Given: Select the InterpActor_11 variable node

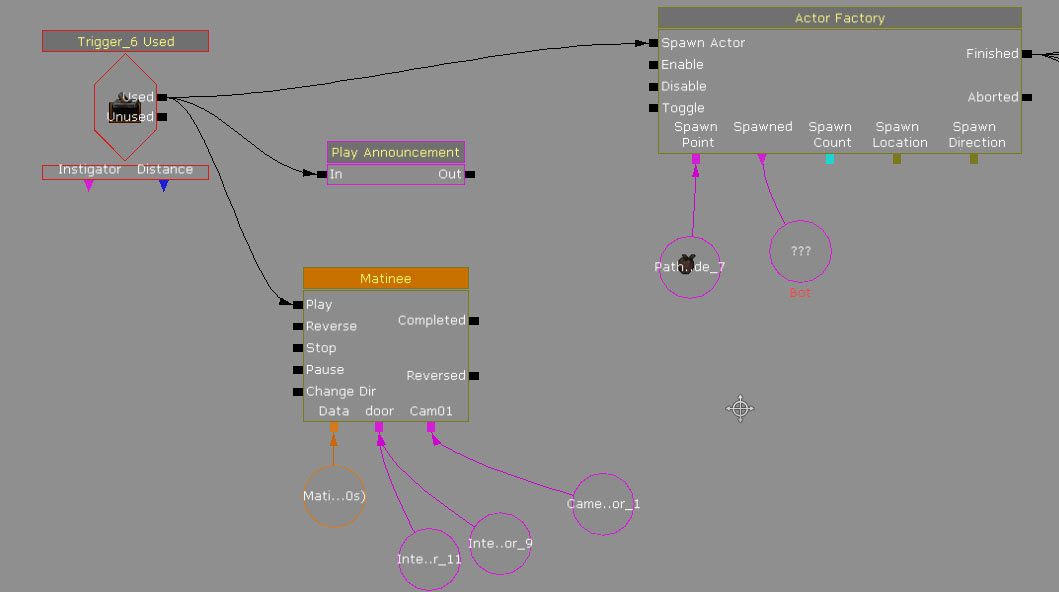Looking at the screenshot, I should pyautogui.click(x=429, y=559).
